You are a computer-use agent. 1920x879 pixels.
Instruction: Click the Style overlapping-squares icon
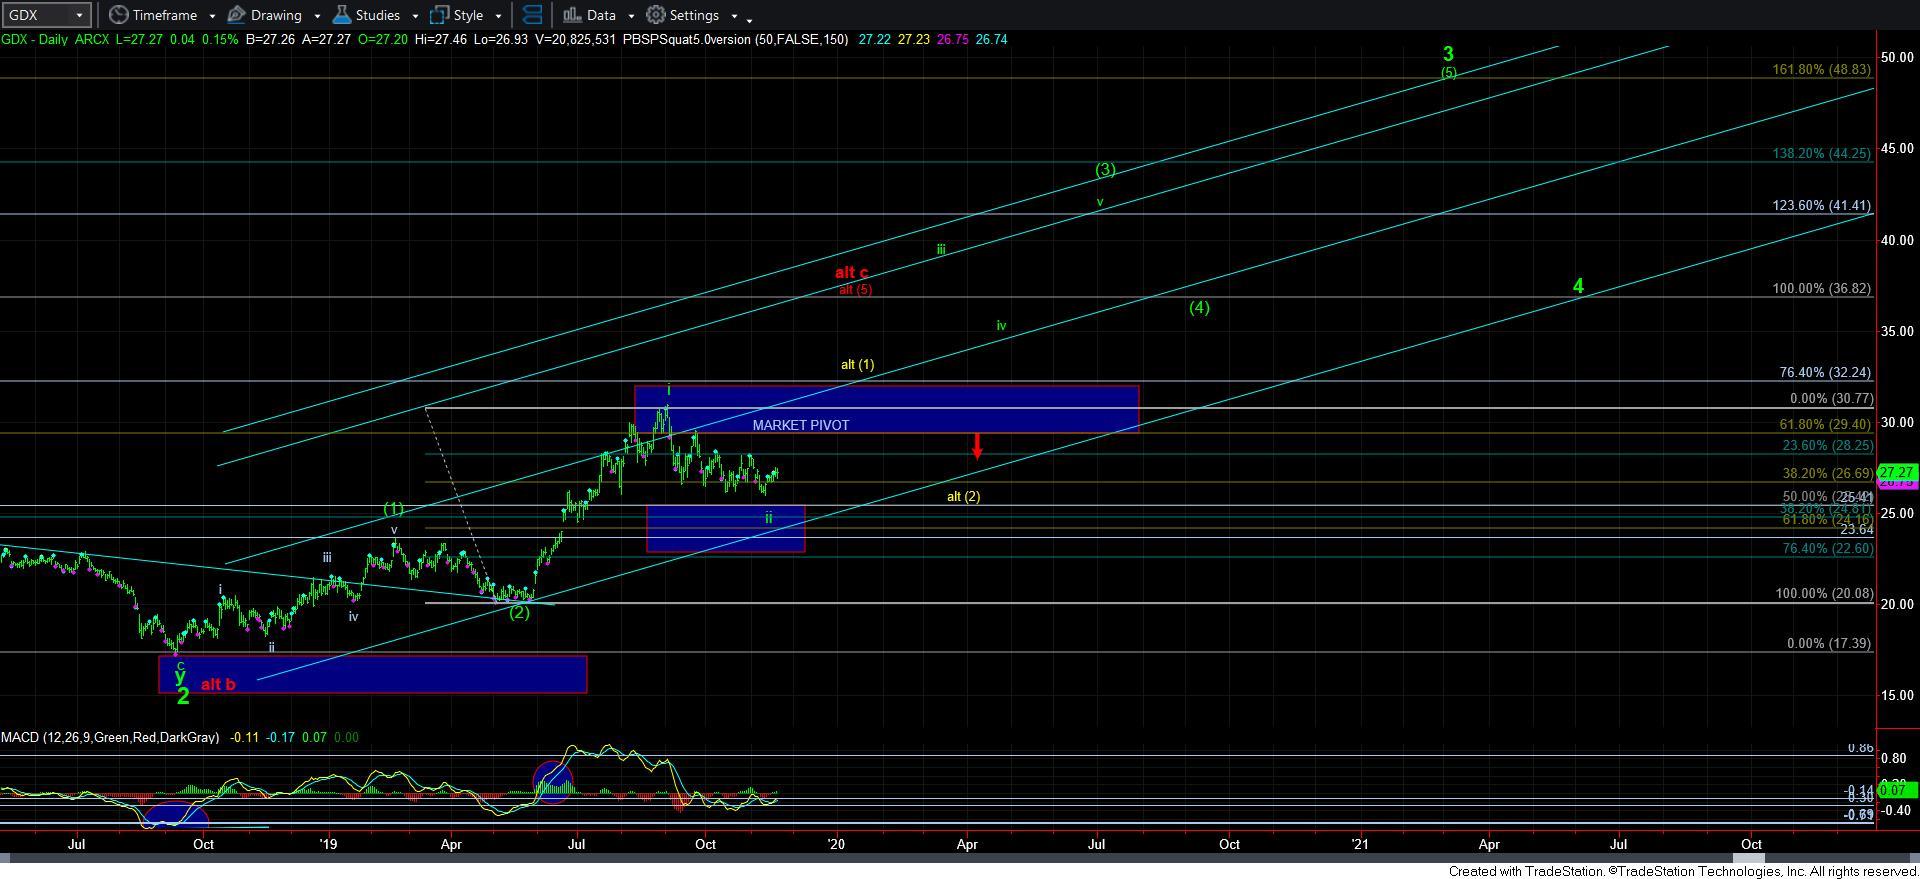[x=439, y=15]
